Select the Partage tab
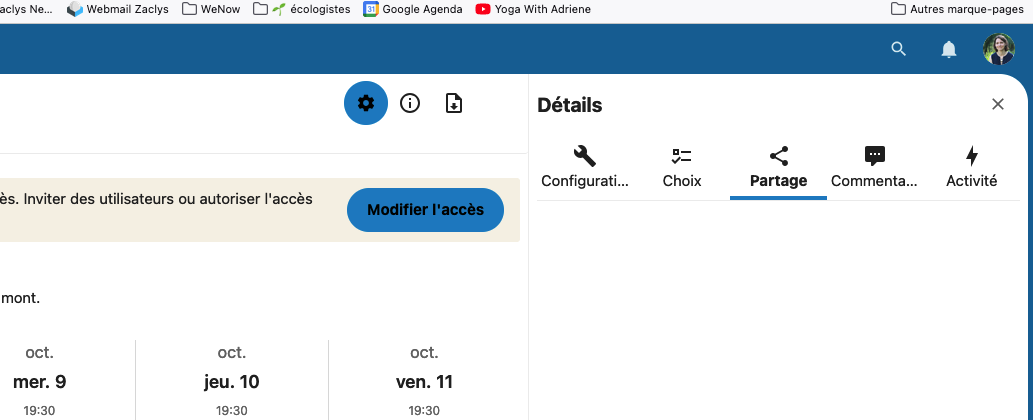Screen dimensions: 1033x420 point(778,168)
